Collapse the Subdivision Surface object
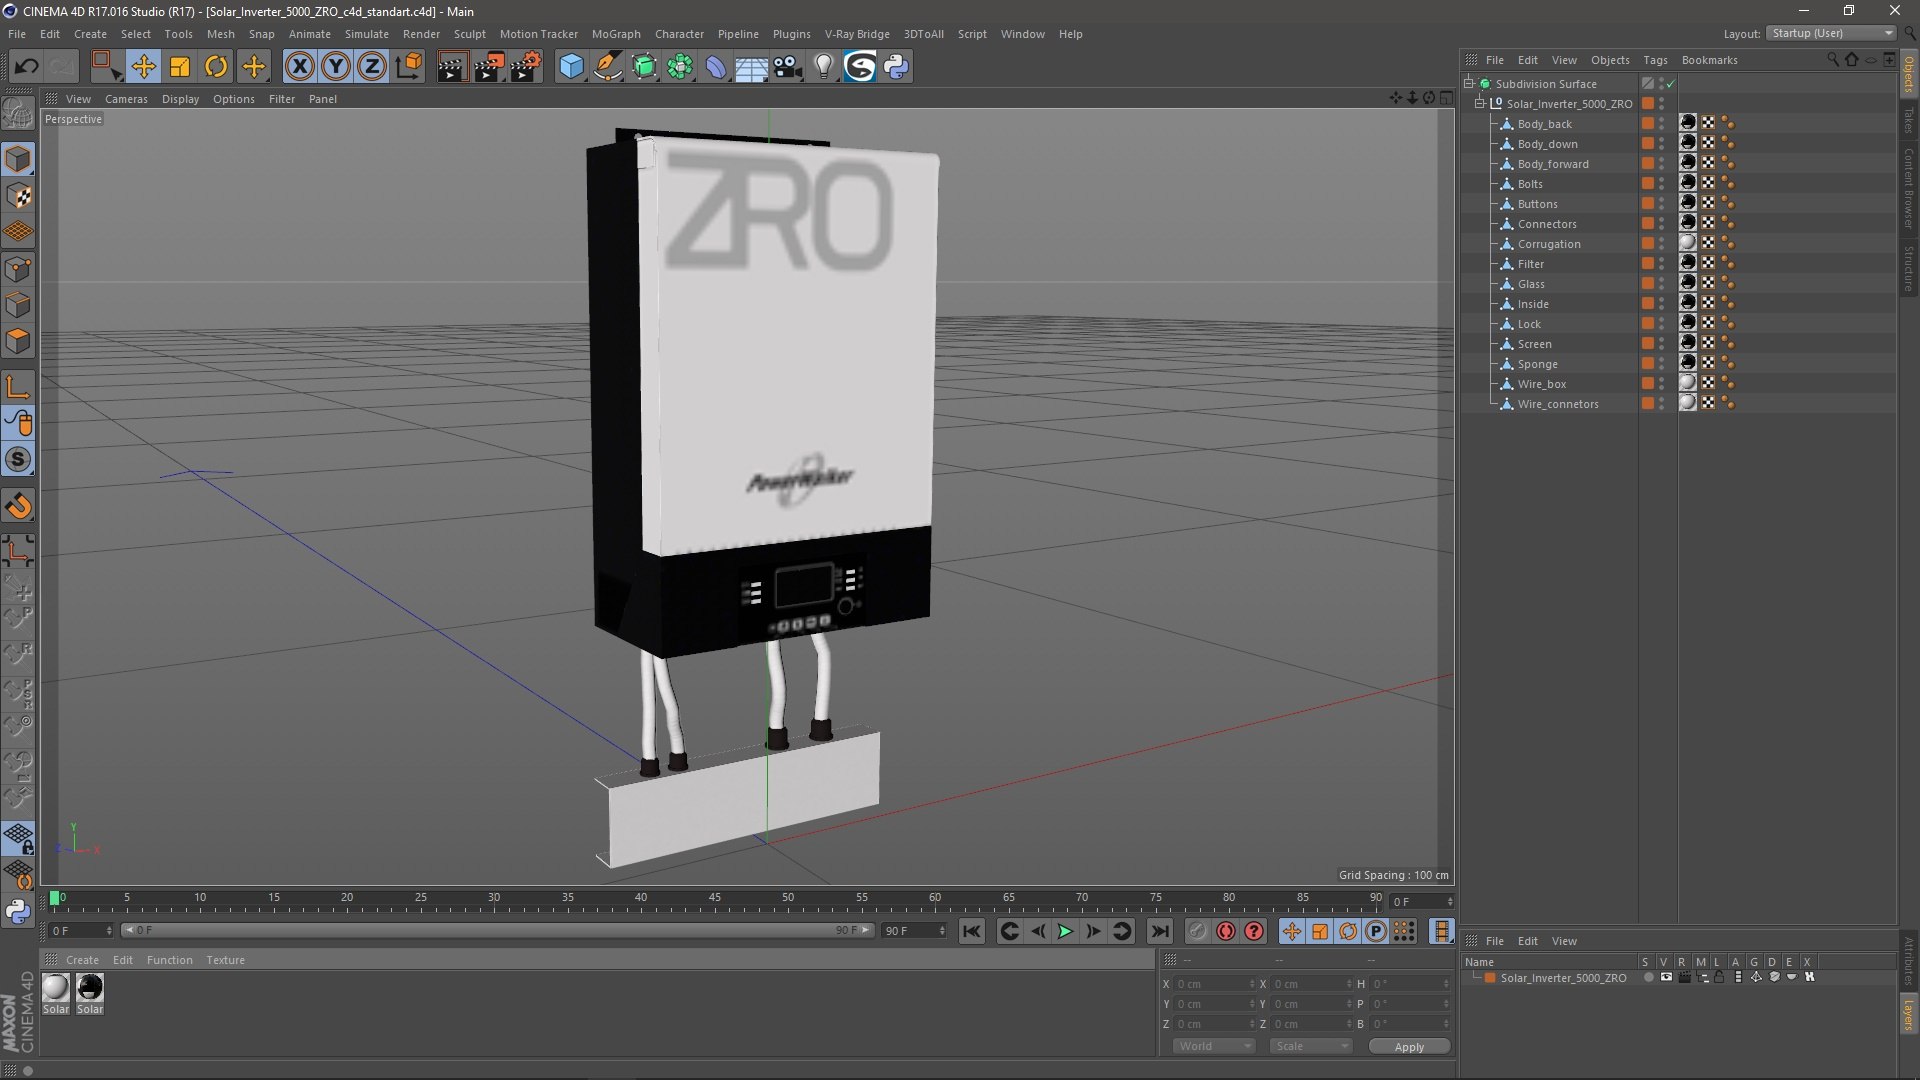Screen dimensions: 1920x1080 [1469, 83]
